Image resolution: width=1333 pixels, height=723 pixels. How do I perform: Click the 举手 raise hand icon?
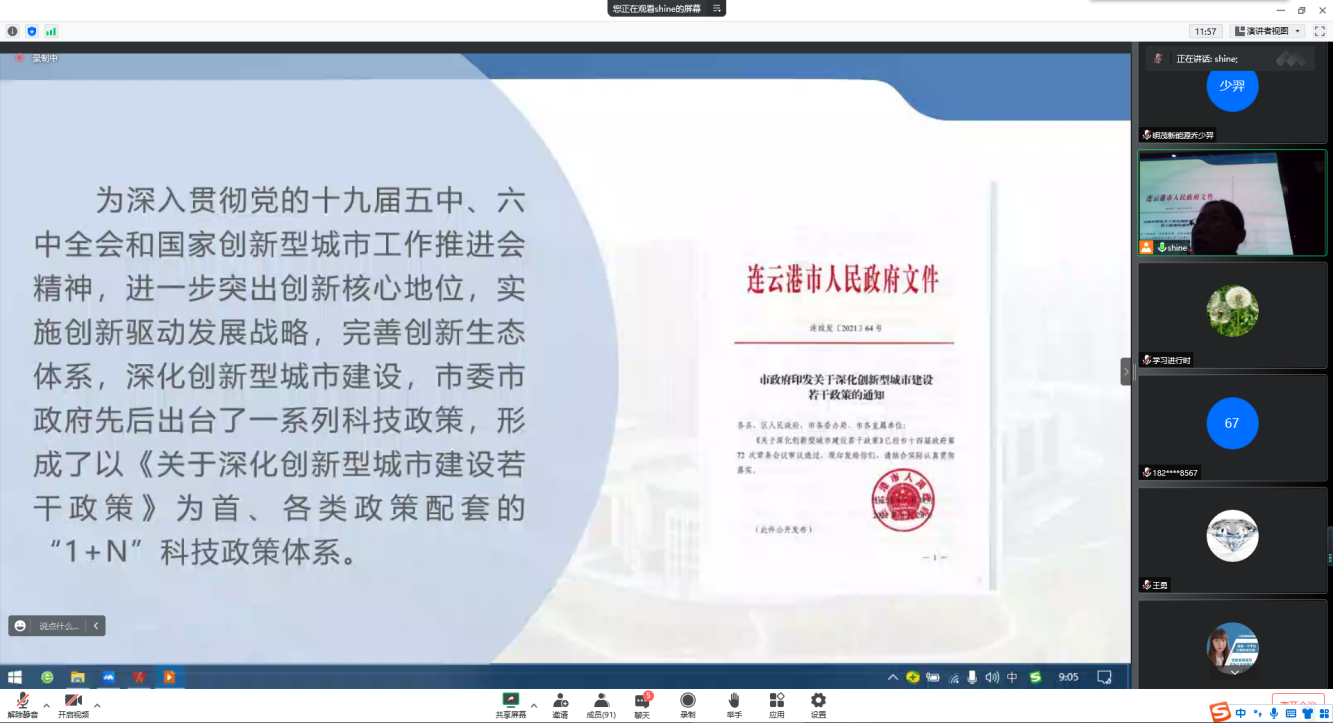click(734, 700)
